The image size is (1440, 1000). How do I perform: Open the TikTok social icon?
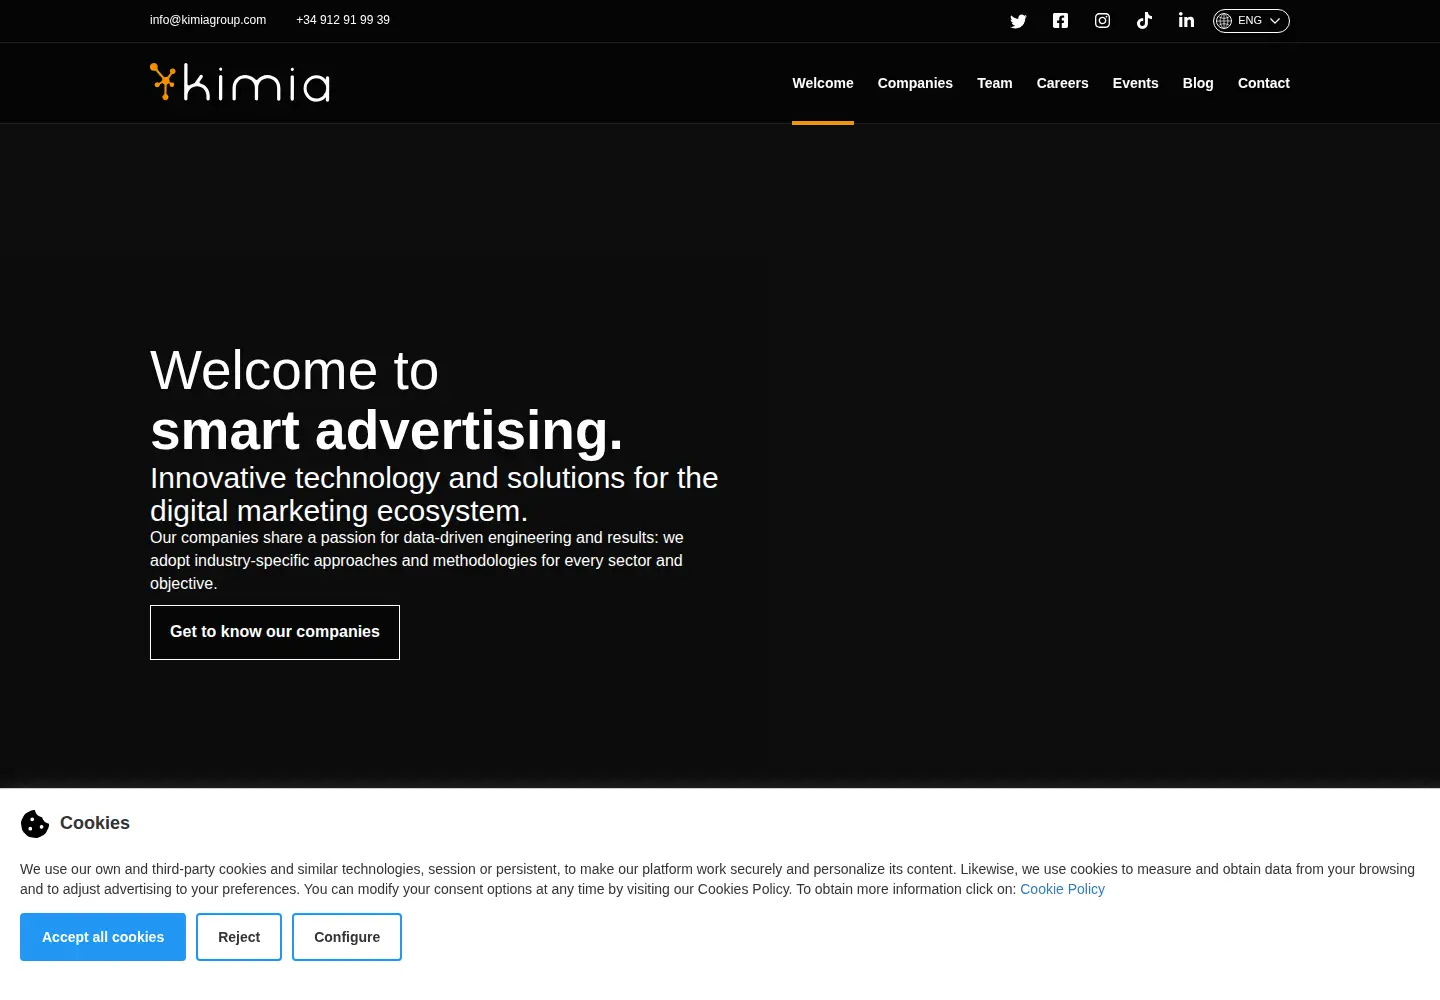click(x=1144, y=21)
